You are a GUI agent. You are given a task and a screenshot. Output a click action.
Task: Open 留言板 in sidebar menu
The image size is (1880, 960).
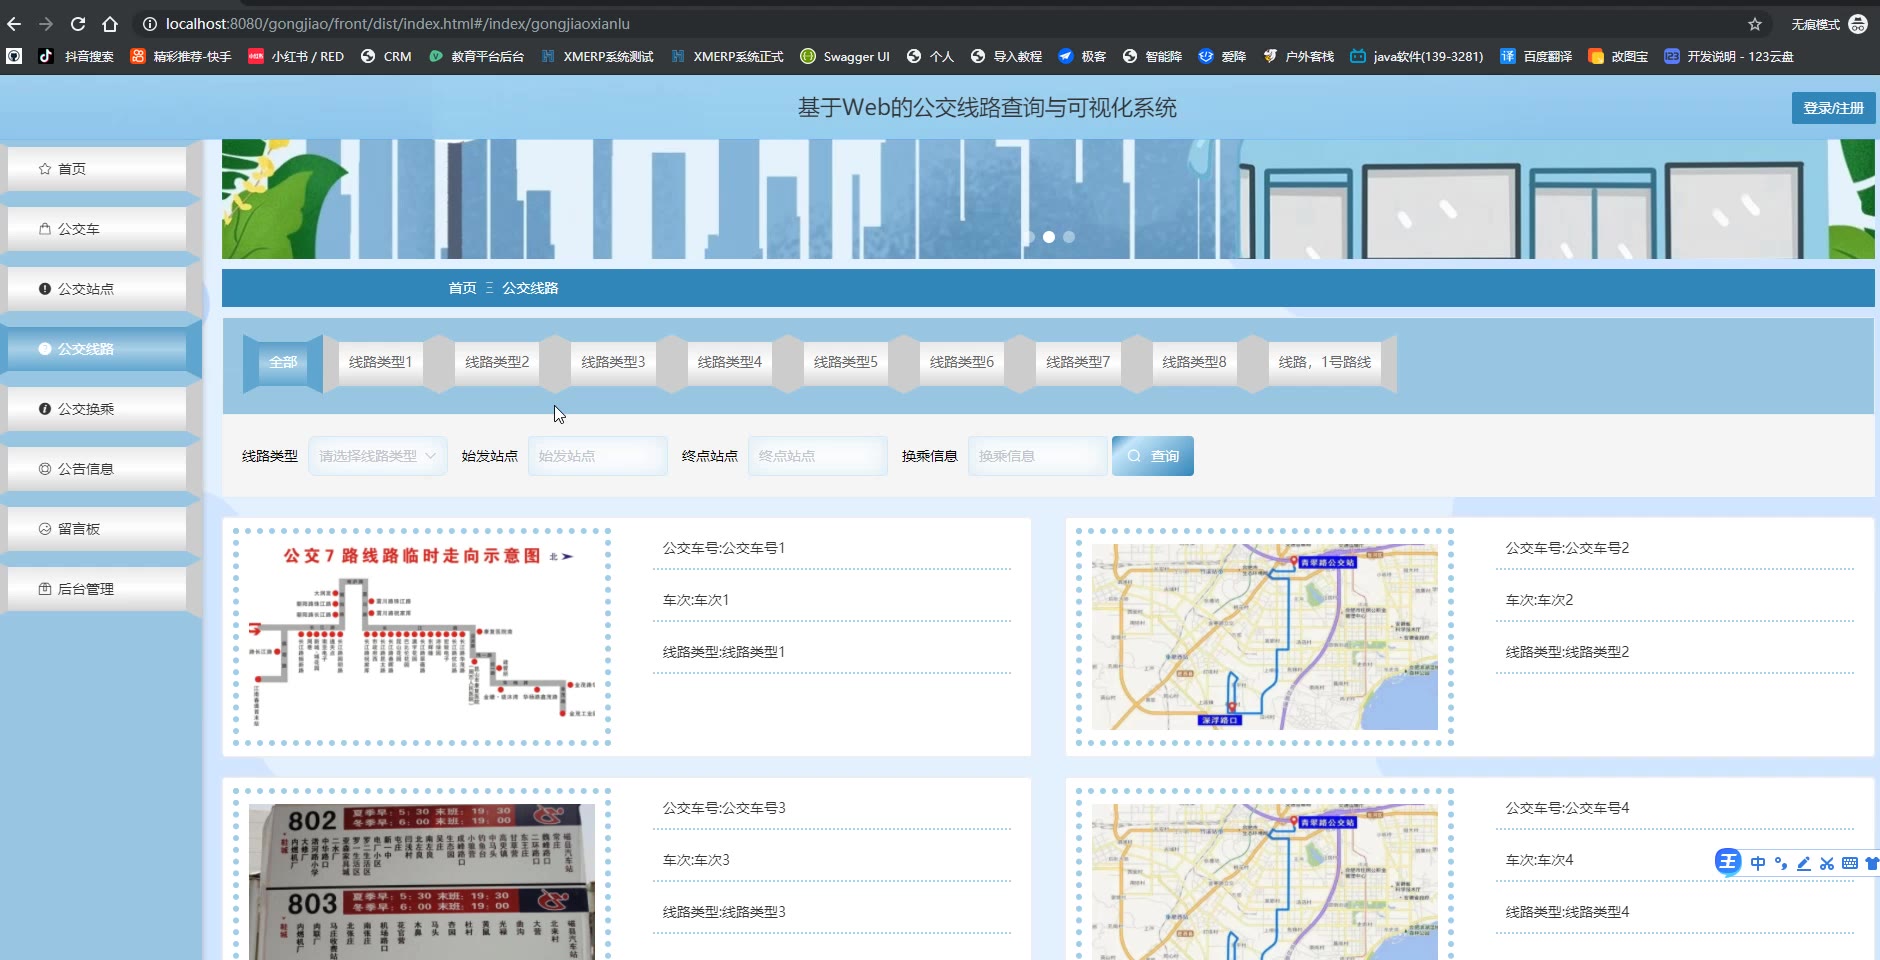point(97,529)
